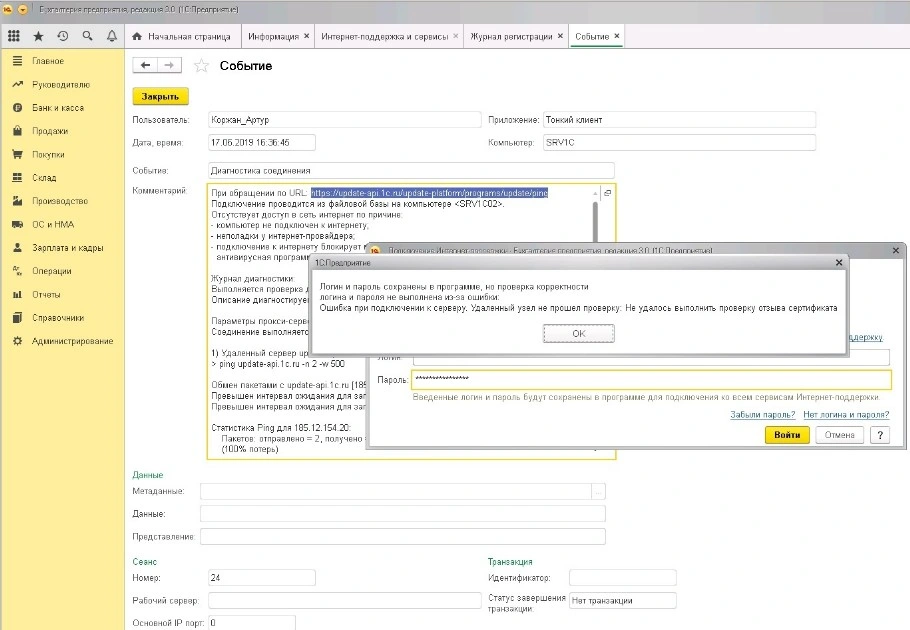The height and width of the screenshot is (630, 910).
Task: Go back with the left arrow button
Action: [x=146, y=65]
